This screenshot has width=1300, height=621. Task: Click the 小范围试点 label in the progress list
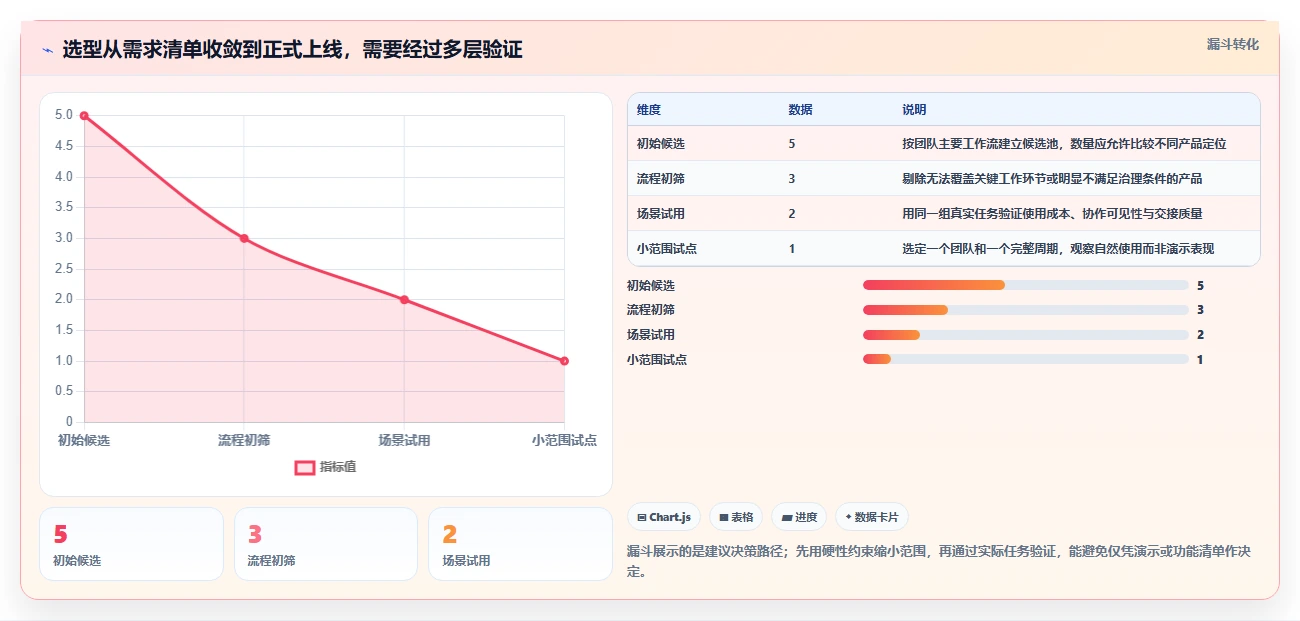pos(657,360)
